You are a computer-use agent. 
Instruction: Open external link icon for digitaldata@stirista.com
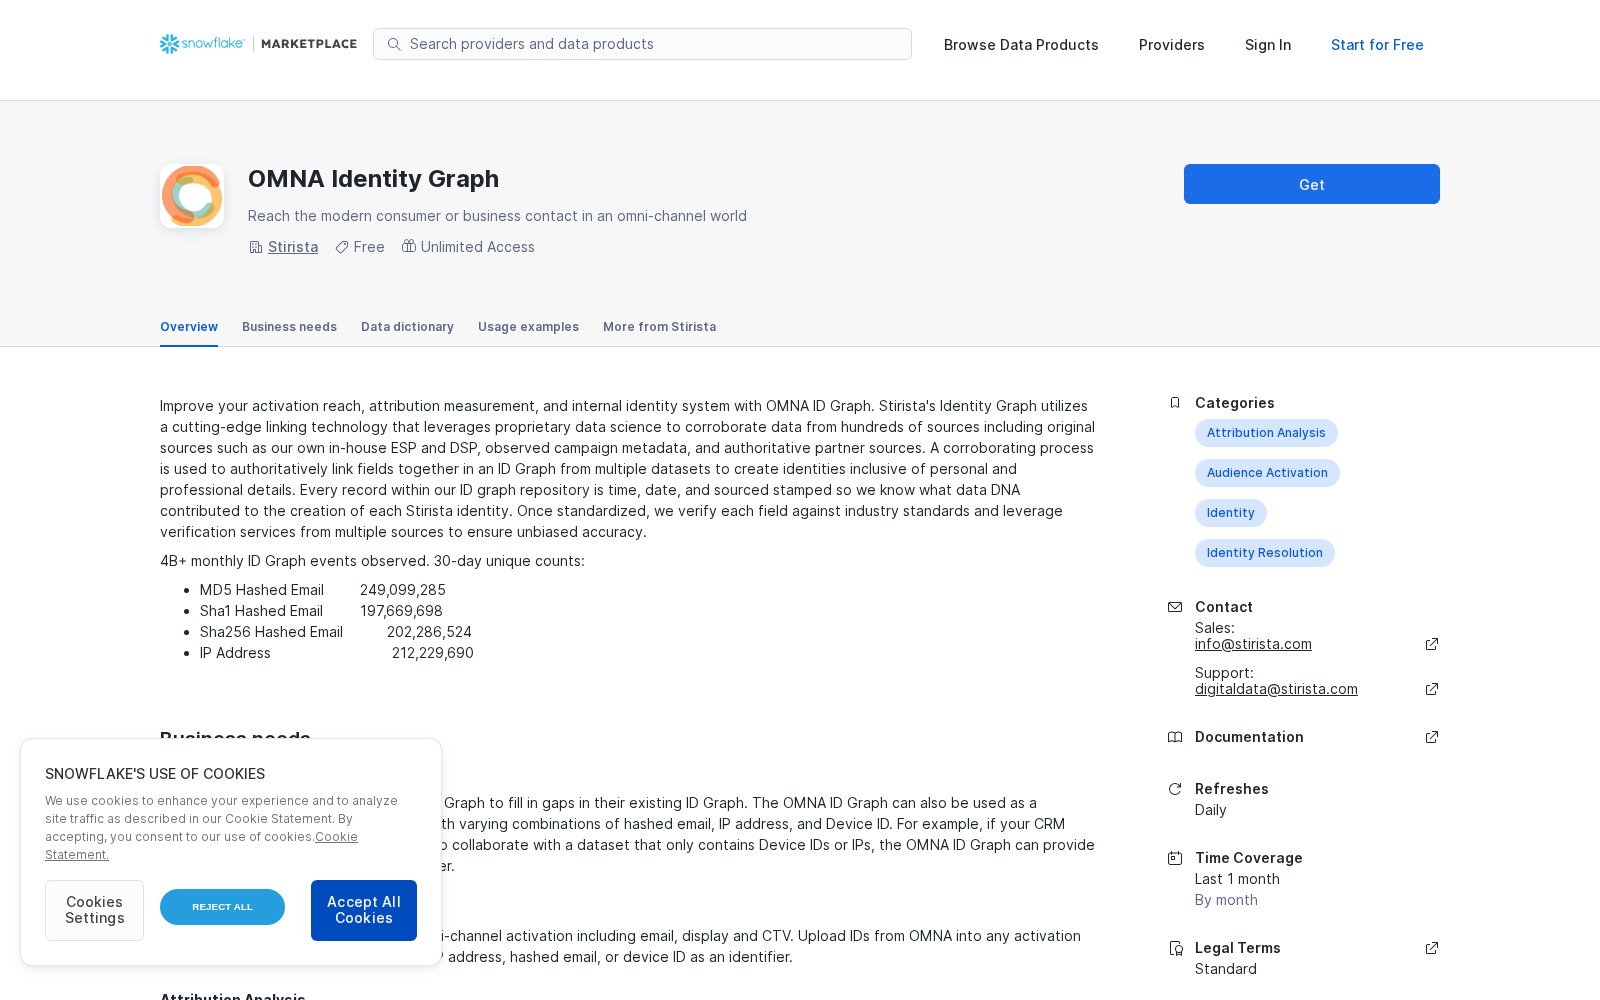pyautogui.click(x=1432, y=689)
